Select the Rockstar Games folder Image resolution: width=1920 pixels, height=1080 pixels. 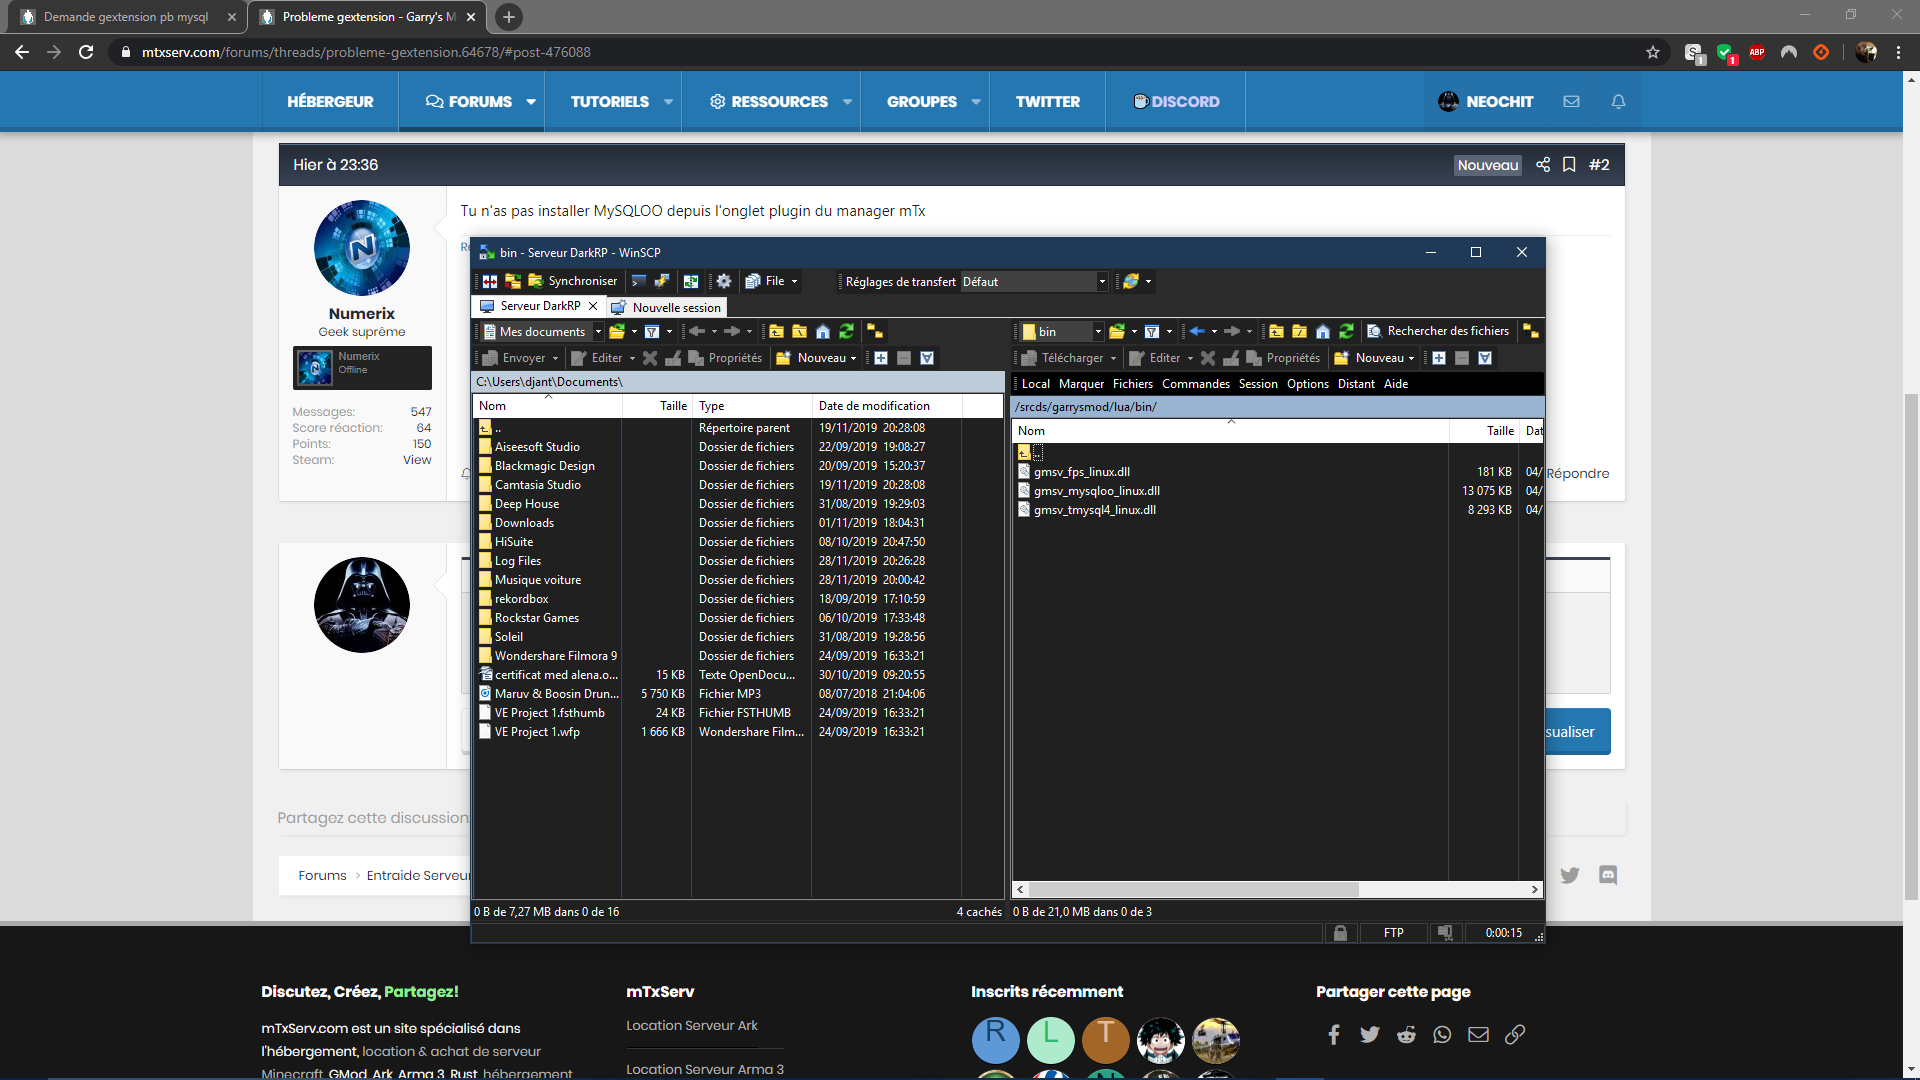click(536, 618)
